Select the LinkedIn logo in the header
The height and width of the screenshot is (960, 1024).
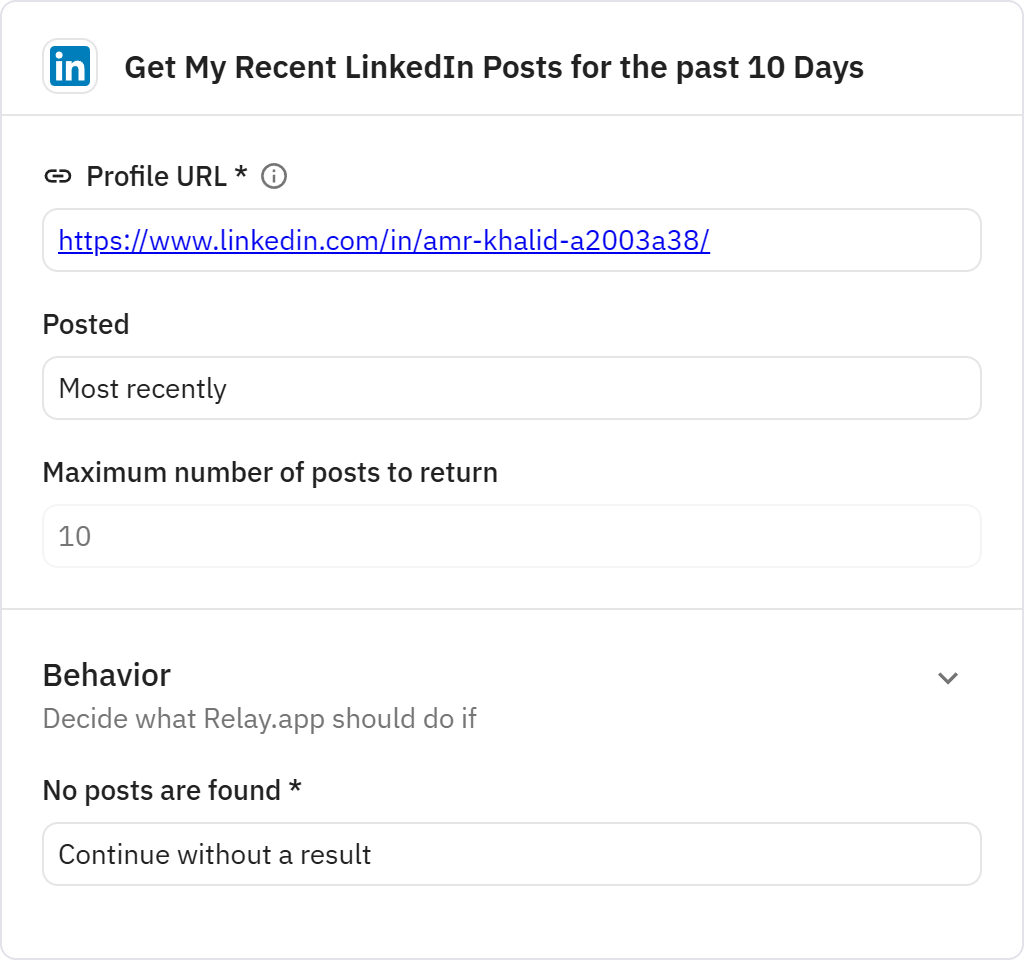[x=70, y=66]
